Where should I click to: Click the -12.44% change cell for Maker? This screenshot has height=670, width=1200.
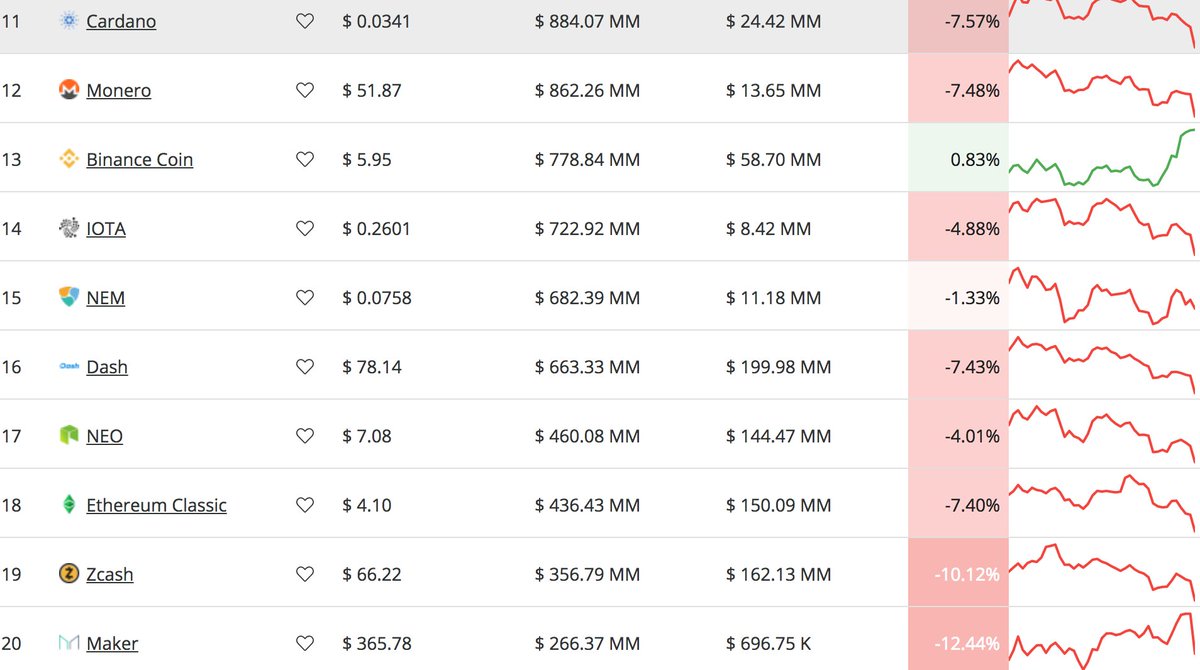coord(958,643)
